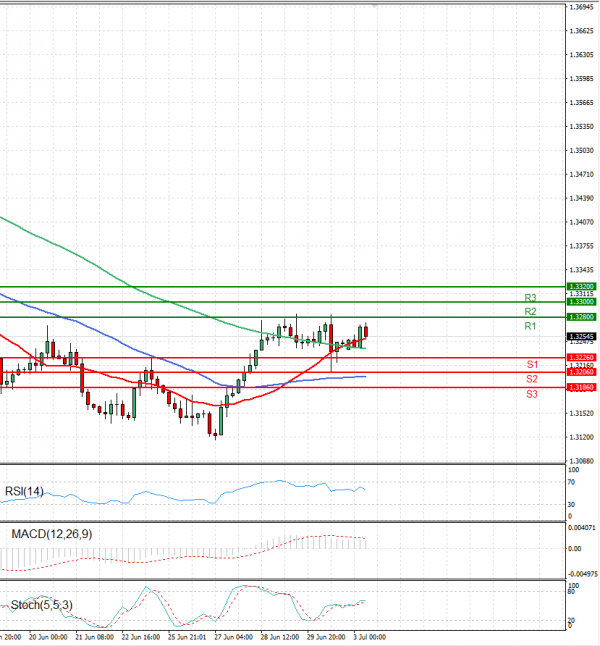
Task: Click the Stoch(5,5,3) indicator label
Action: 40,605
